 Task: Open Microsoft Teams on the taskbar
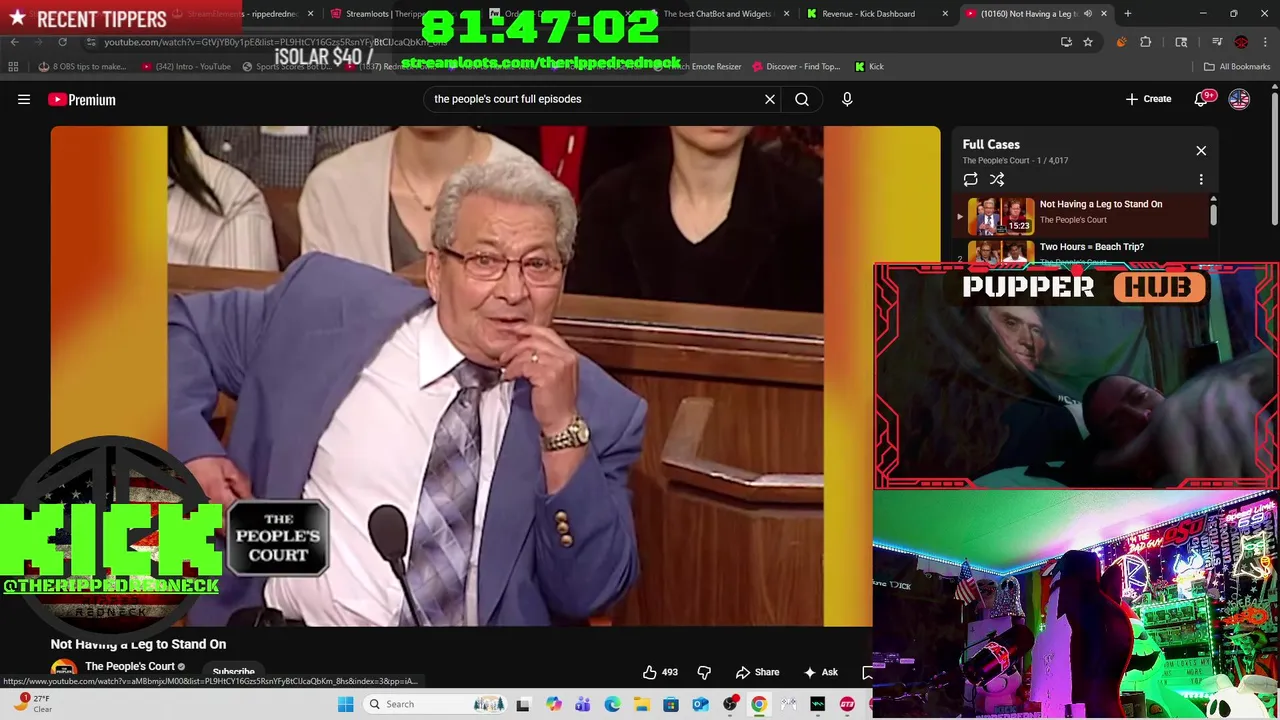point(582,704)
